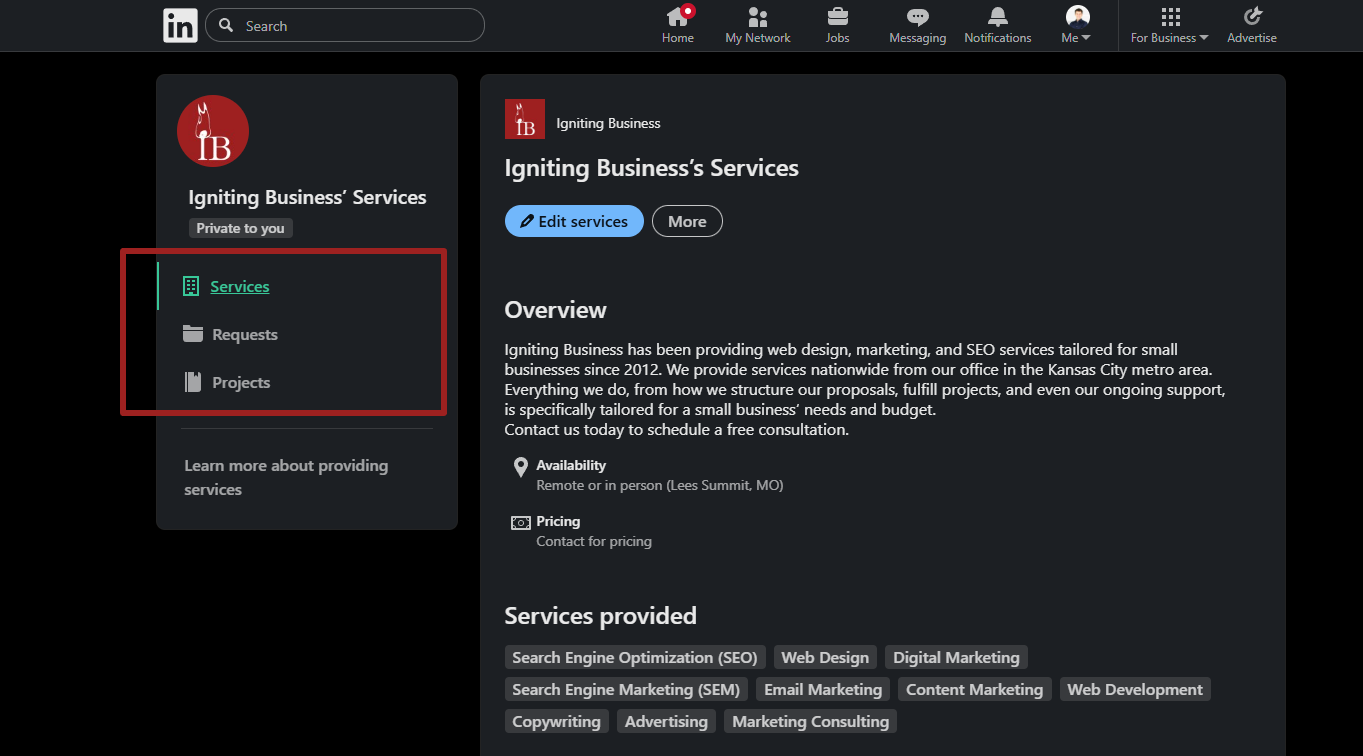This screenshot has height=756, width=1363.
Task: Click the Overview heading
Action: pos(555,310)
